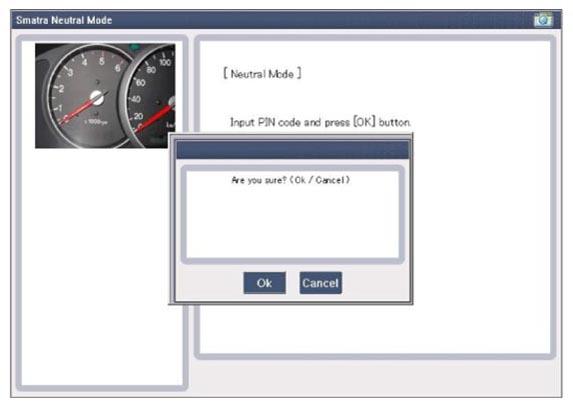Image resolution: width=573 pixels, height=407 pixels.
Task: Click the Smatra Neutral Mode window title
Action: click(64, 20)
